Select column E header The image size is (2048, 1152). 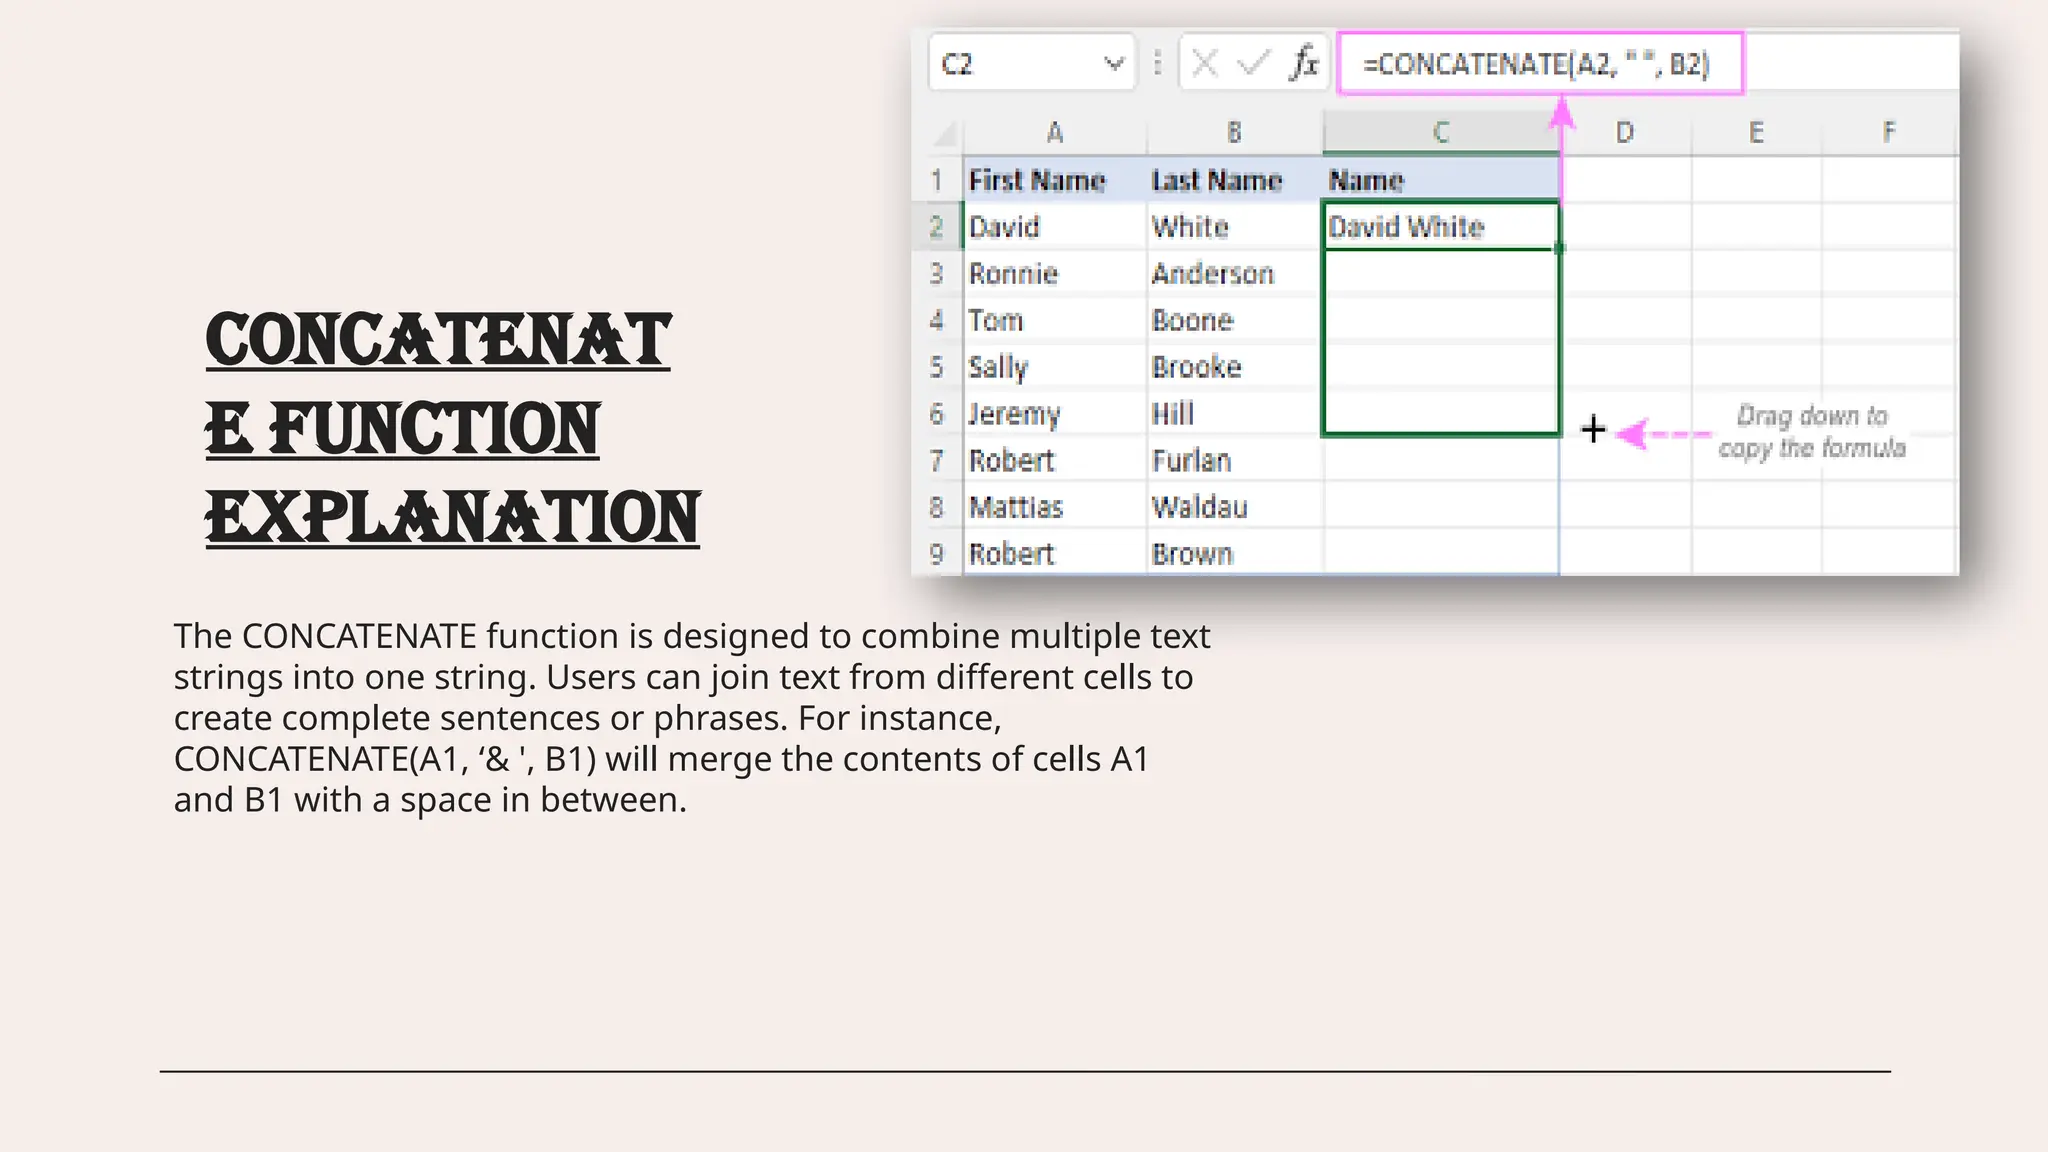1756,132
